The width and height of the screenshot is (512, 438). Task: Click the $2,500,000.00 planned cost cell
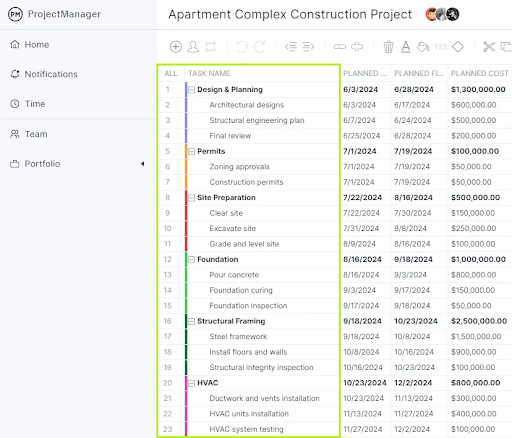(479, 321)
